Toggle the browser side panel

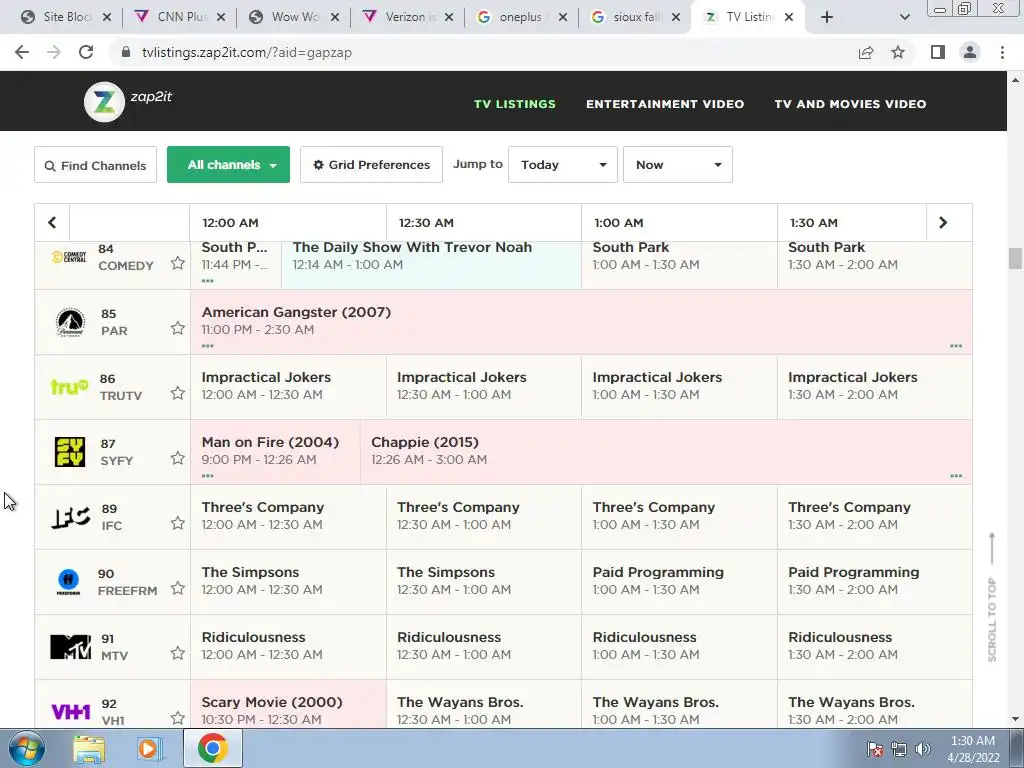938,52
